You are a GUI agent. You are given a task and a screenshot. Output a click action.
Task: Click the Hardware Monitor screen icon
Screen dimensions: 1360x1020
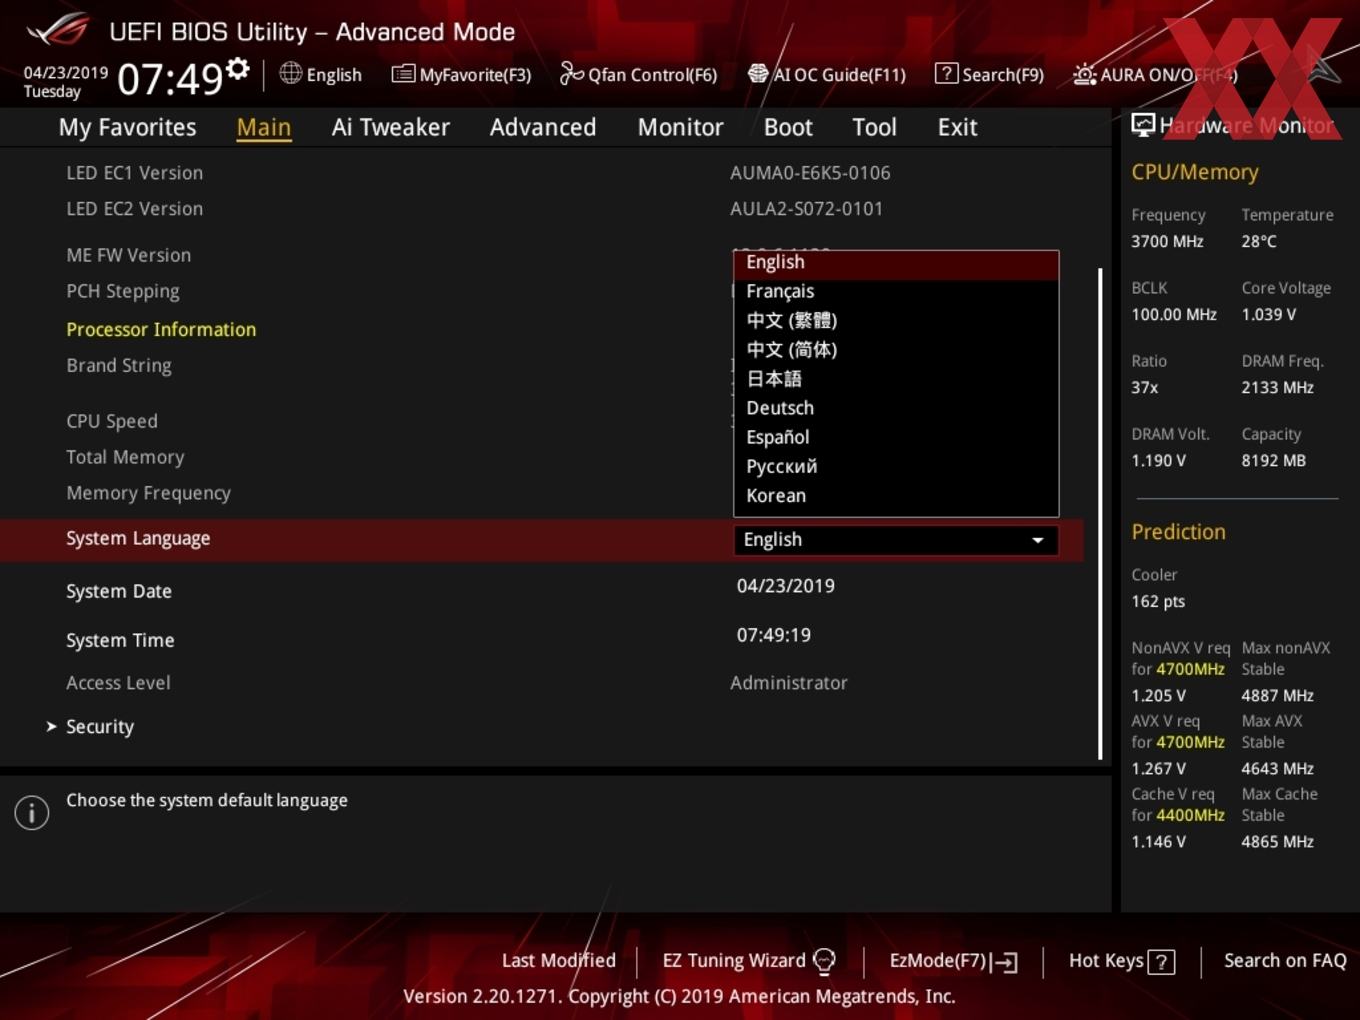pyautogui.click(x=1143, y=125)
